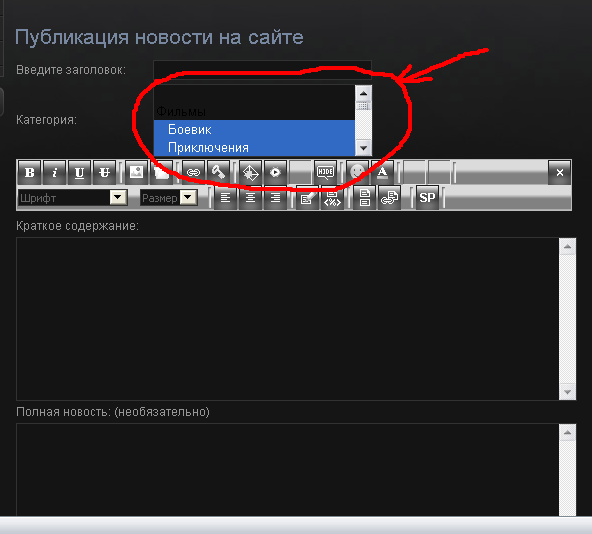592x534 pixels.
Task: Close all open tags with X button
Action: 560,172
